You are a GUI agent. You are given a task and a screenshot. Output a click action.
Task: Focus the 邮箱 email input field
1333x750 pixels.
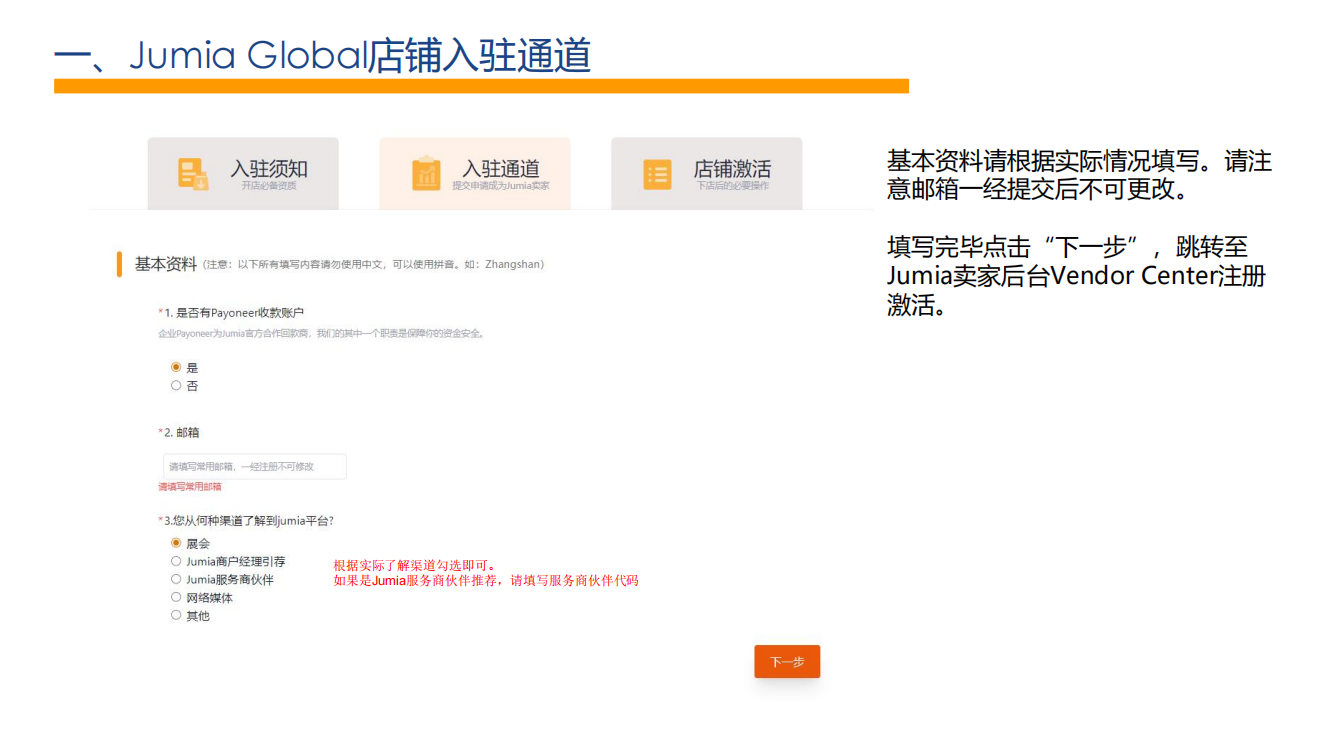tap(255, 466)
